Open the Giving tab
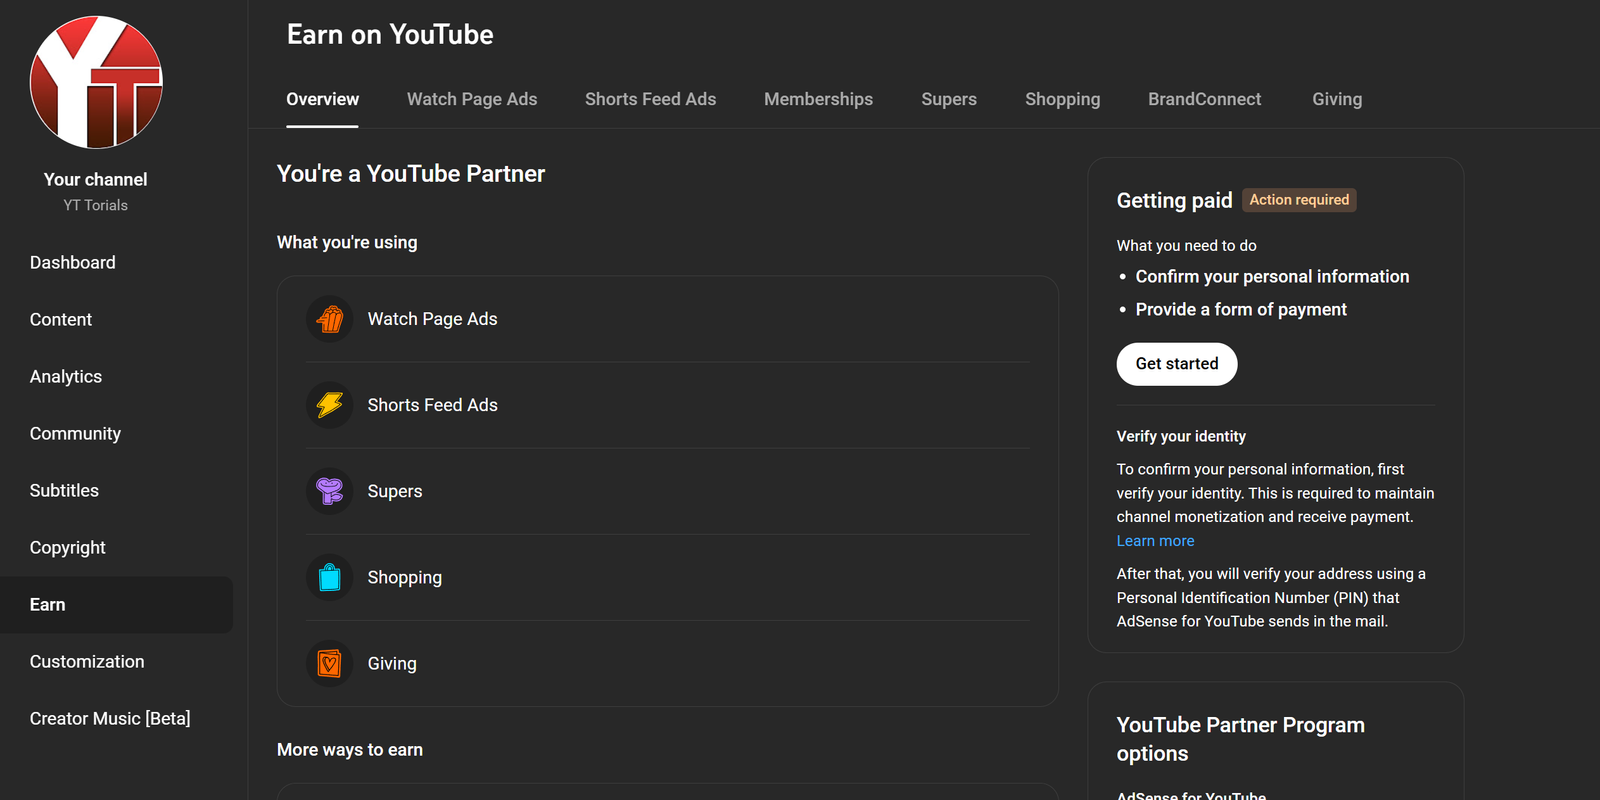Image resolution: width=1600 pixels, height=800 pixels. point(1337,99)
